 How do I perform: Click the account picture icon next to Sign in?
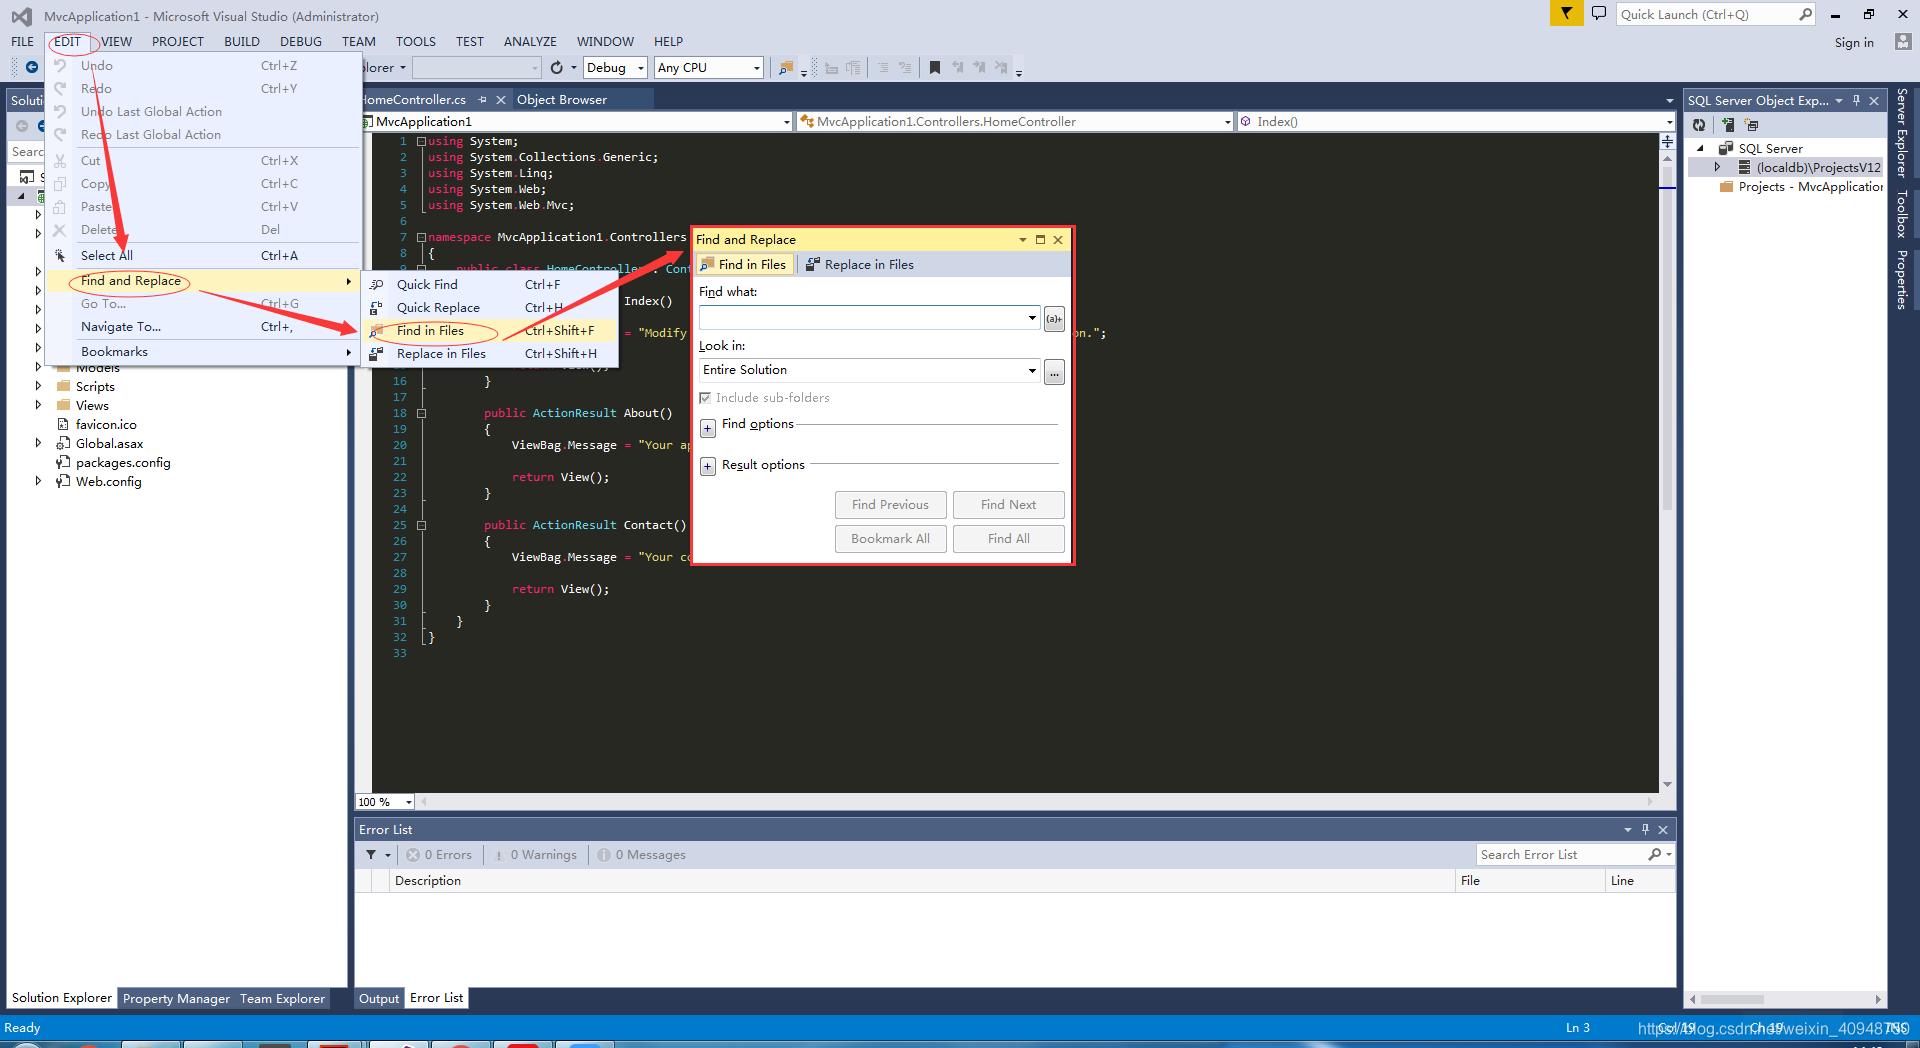tap(1903, 42)
